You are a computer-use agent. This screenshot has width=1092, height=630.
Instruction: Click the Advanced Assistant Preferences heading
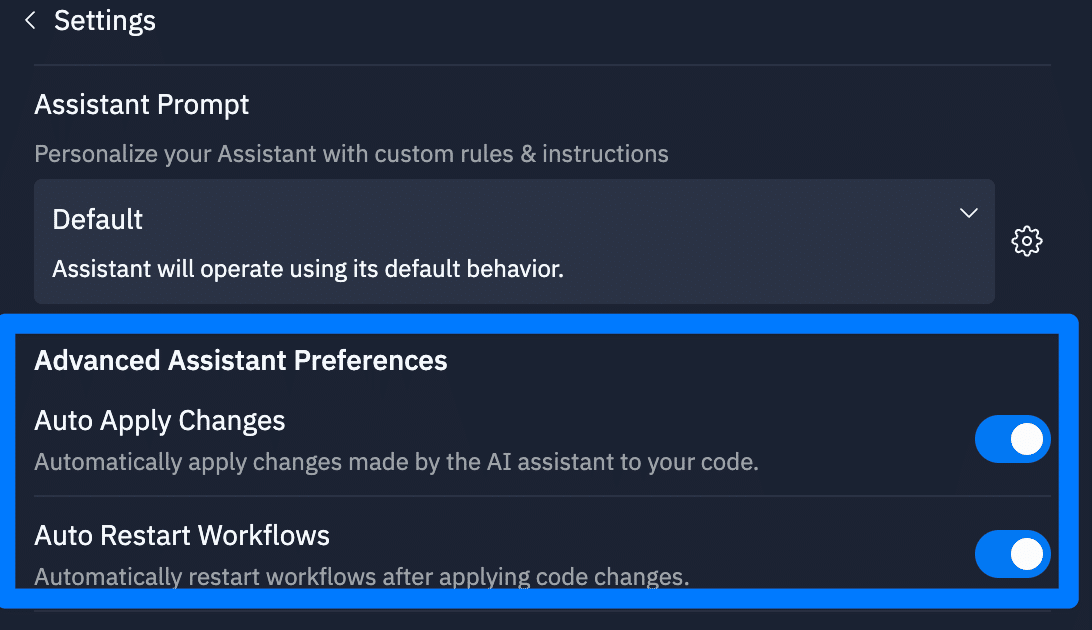click(x=241, y=360)
